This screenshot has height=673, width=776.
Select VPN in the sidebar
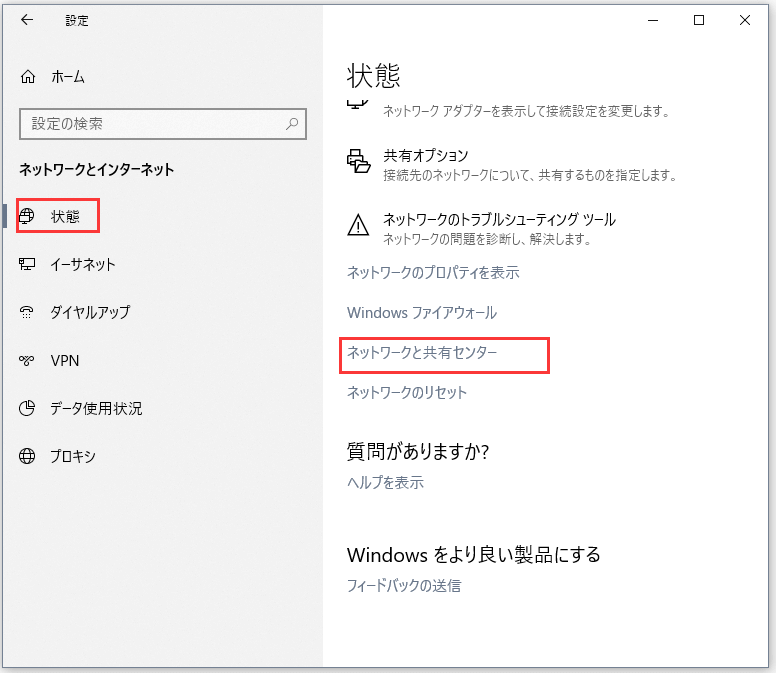[x=64, y=360]
